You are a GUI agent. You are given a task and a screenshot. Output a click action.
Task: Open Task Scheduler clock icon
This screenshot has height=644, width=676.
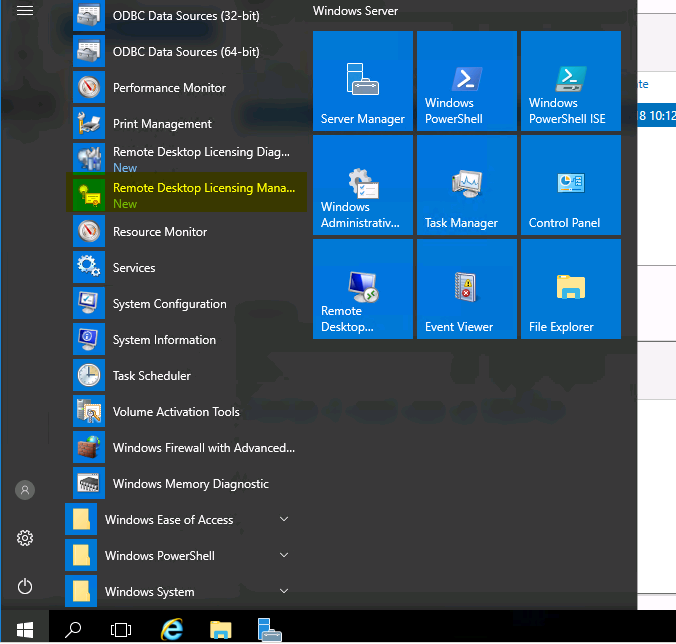click(x=89, y=375)
